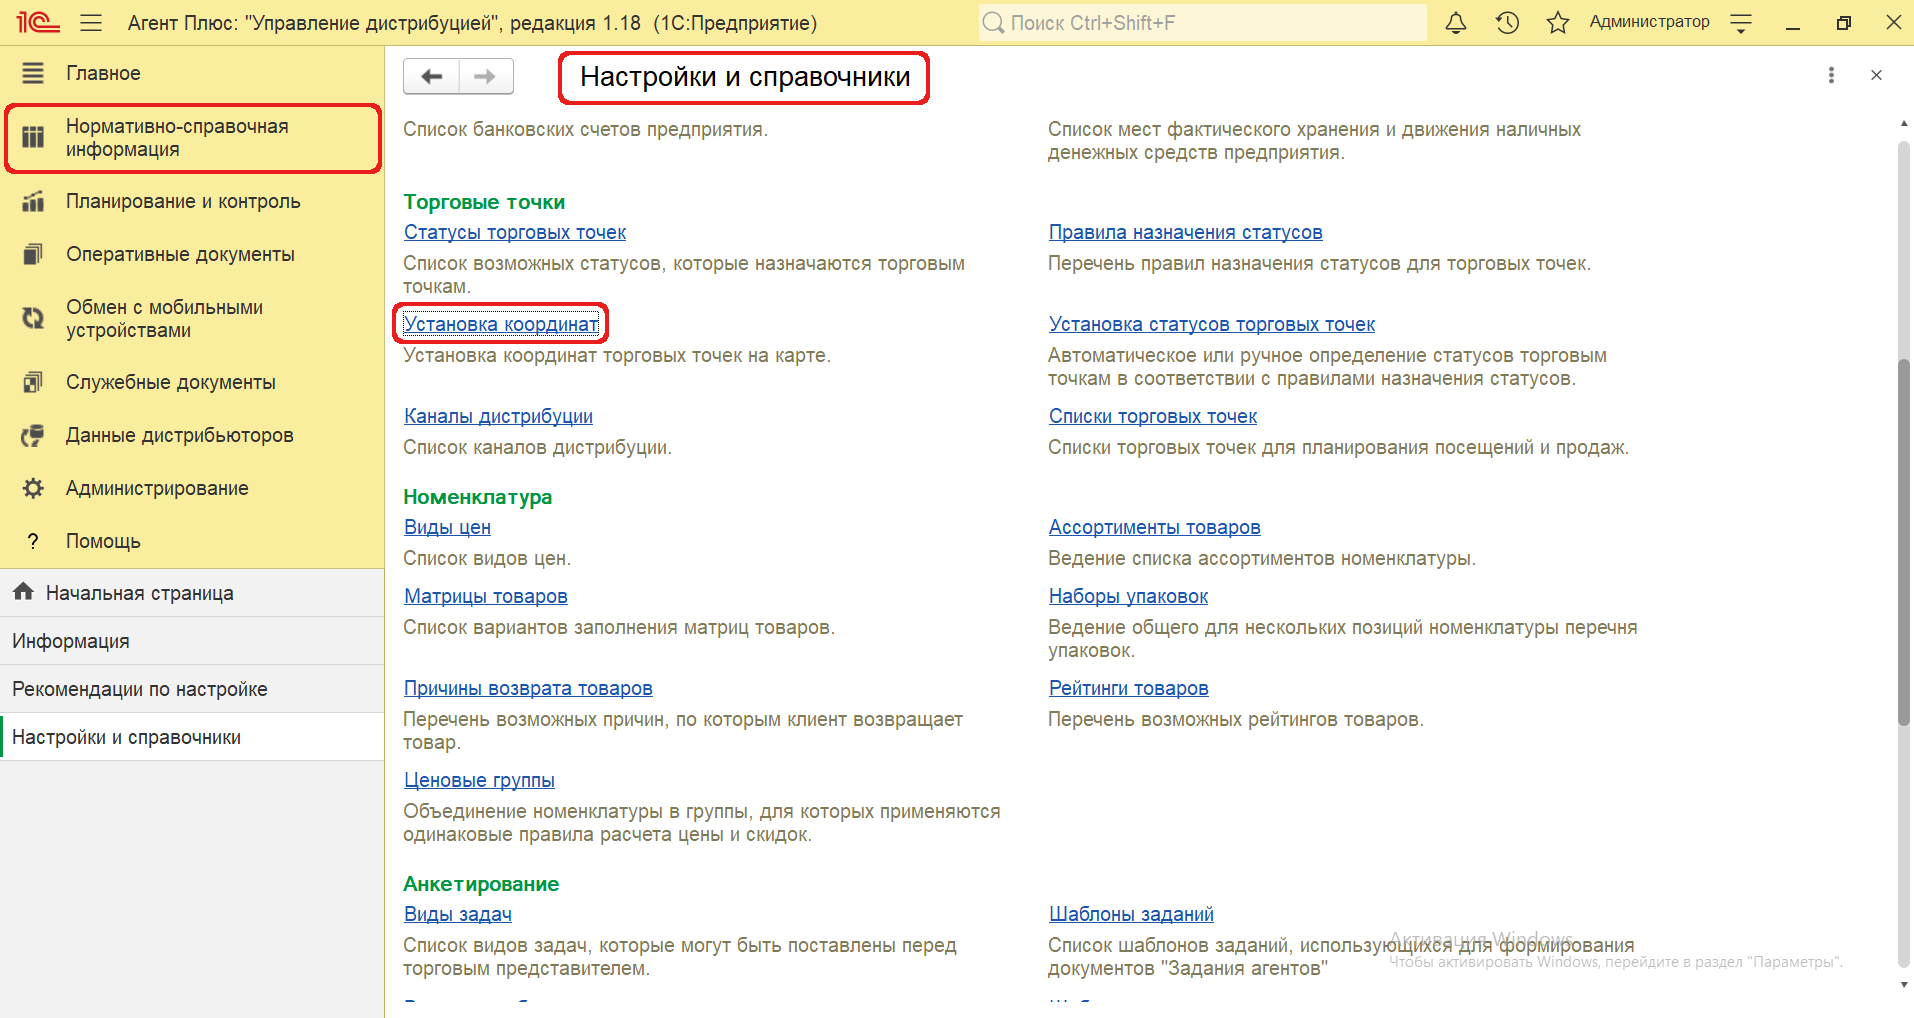Click the forward navigation arrow
Image resolution: width=1914 pixels, height=1018 pixels.
(x=485, y=76)
